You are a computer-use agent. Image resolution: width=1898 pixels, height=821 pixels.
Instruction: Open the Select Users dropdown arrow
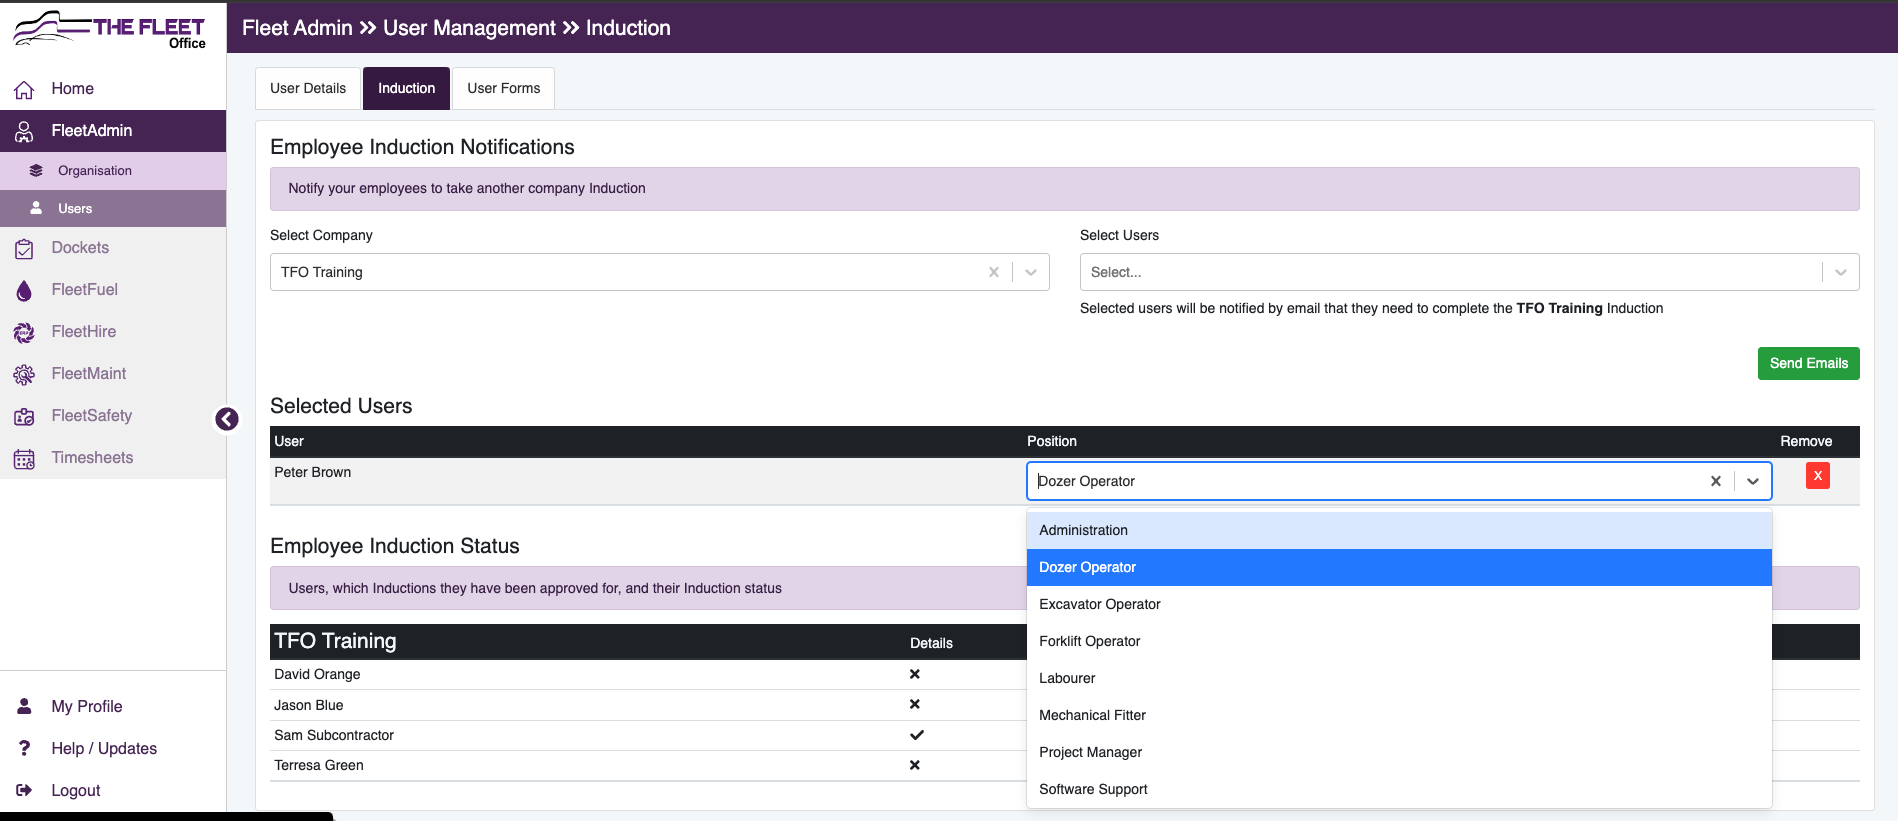pyautogui.click(x=1841, y=272)
